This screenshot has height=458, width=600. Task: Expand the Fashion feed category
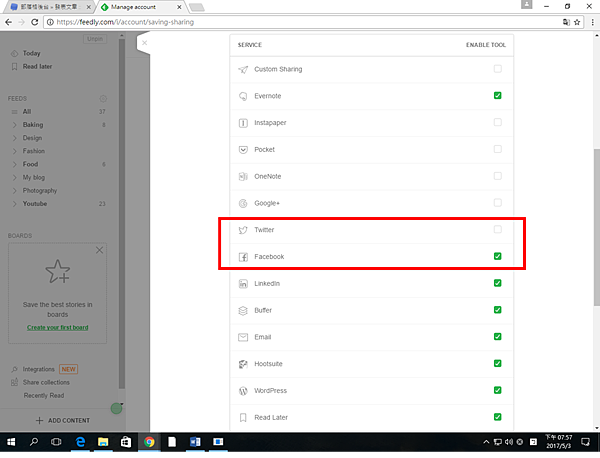15,151
